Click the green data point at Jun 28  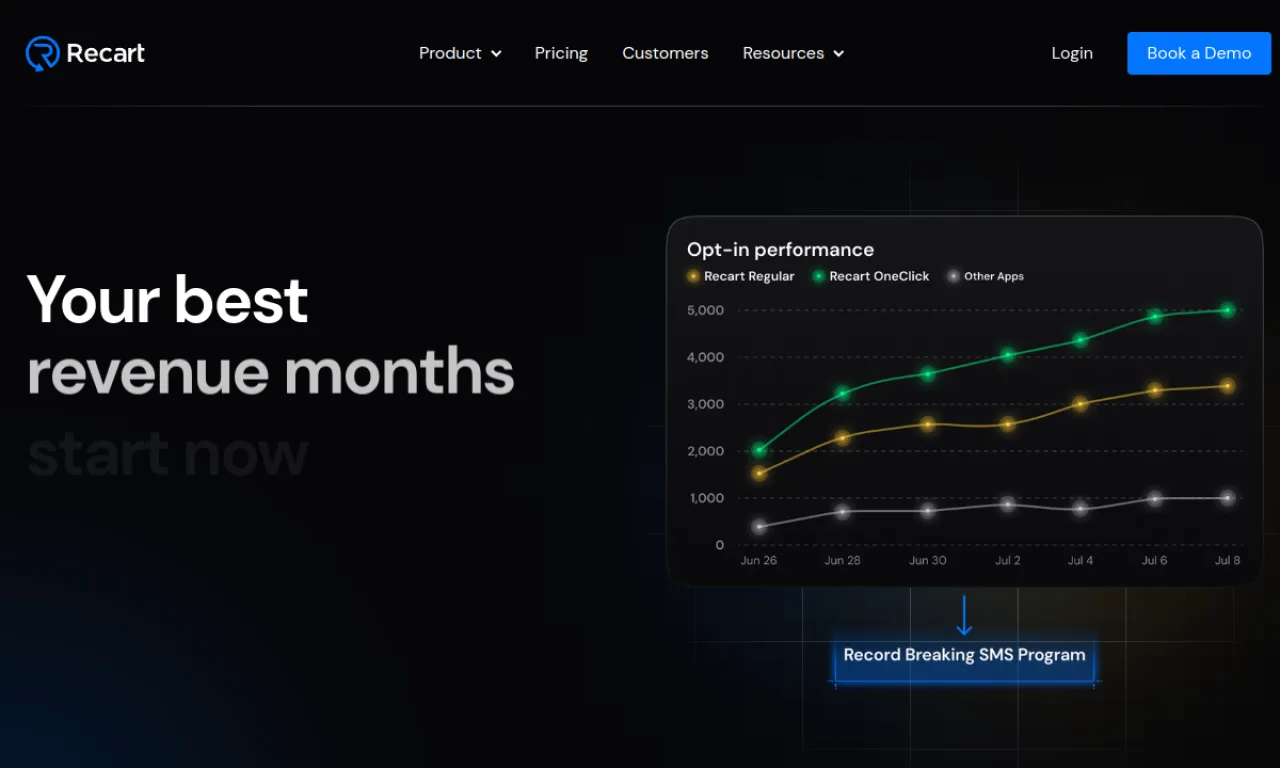(x=842, y=393)
